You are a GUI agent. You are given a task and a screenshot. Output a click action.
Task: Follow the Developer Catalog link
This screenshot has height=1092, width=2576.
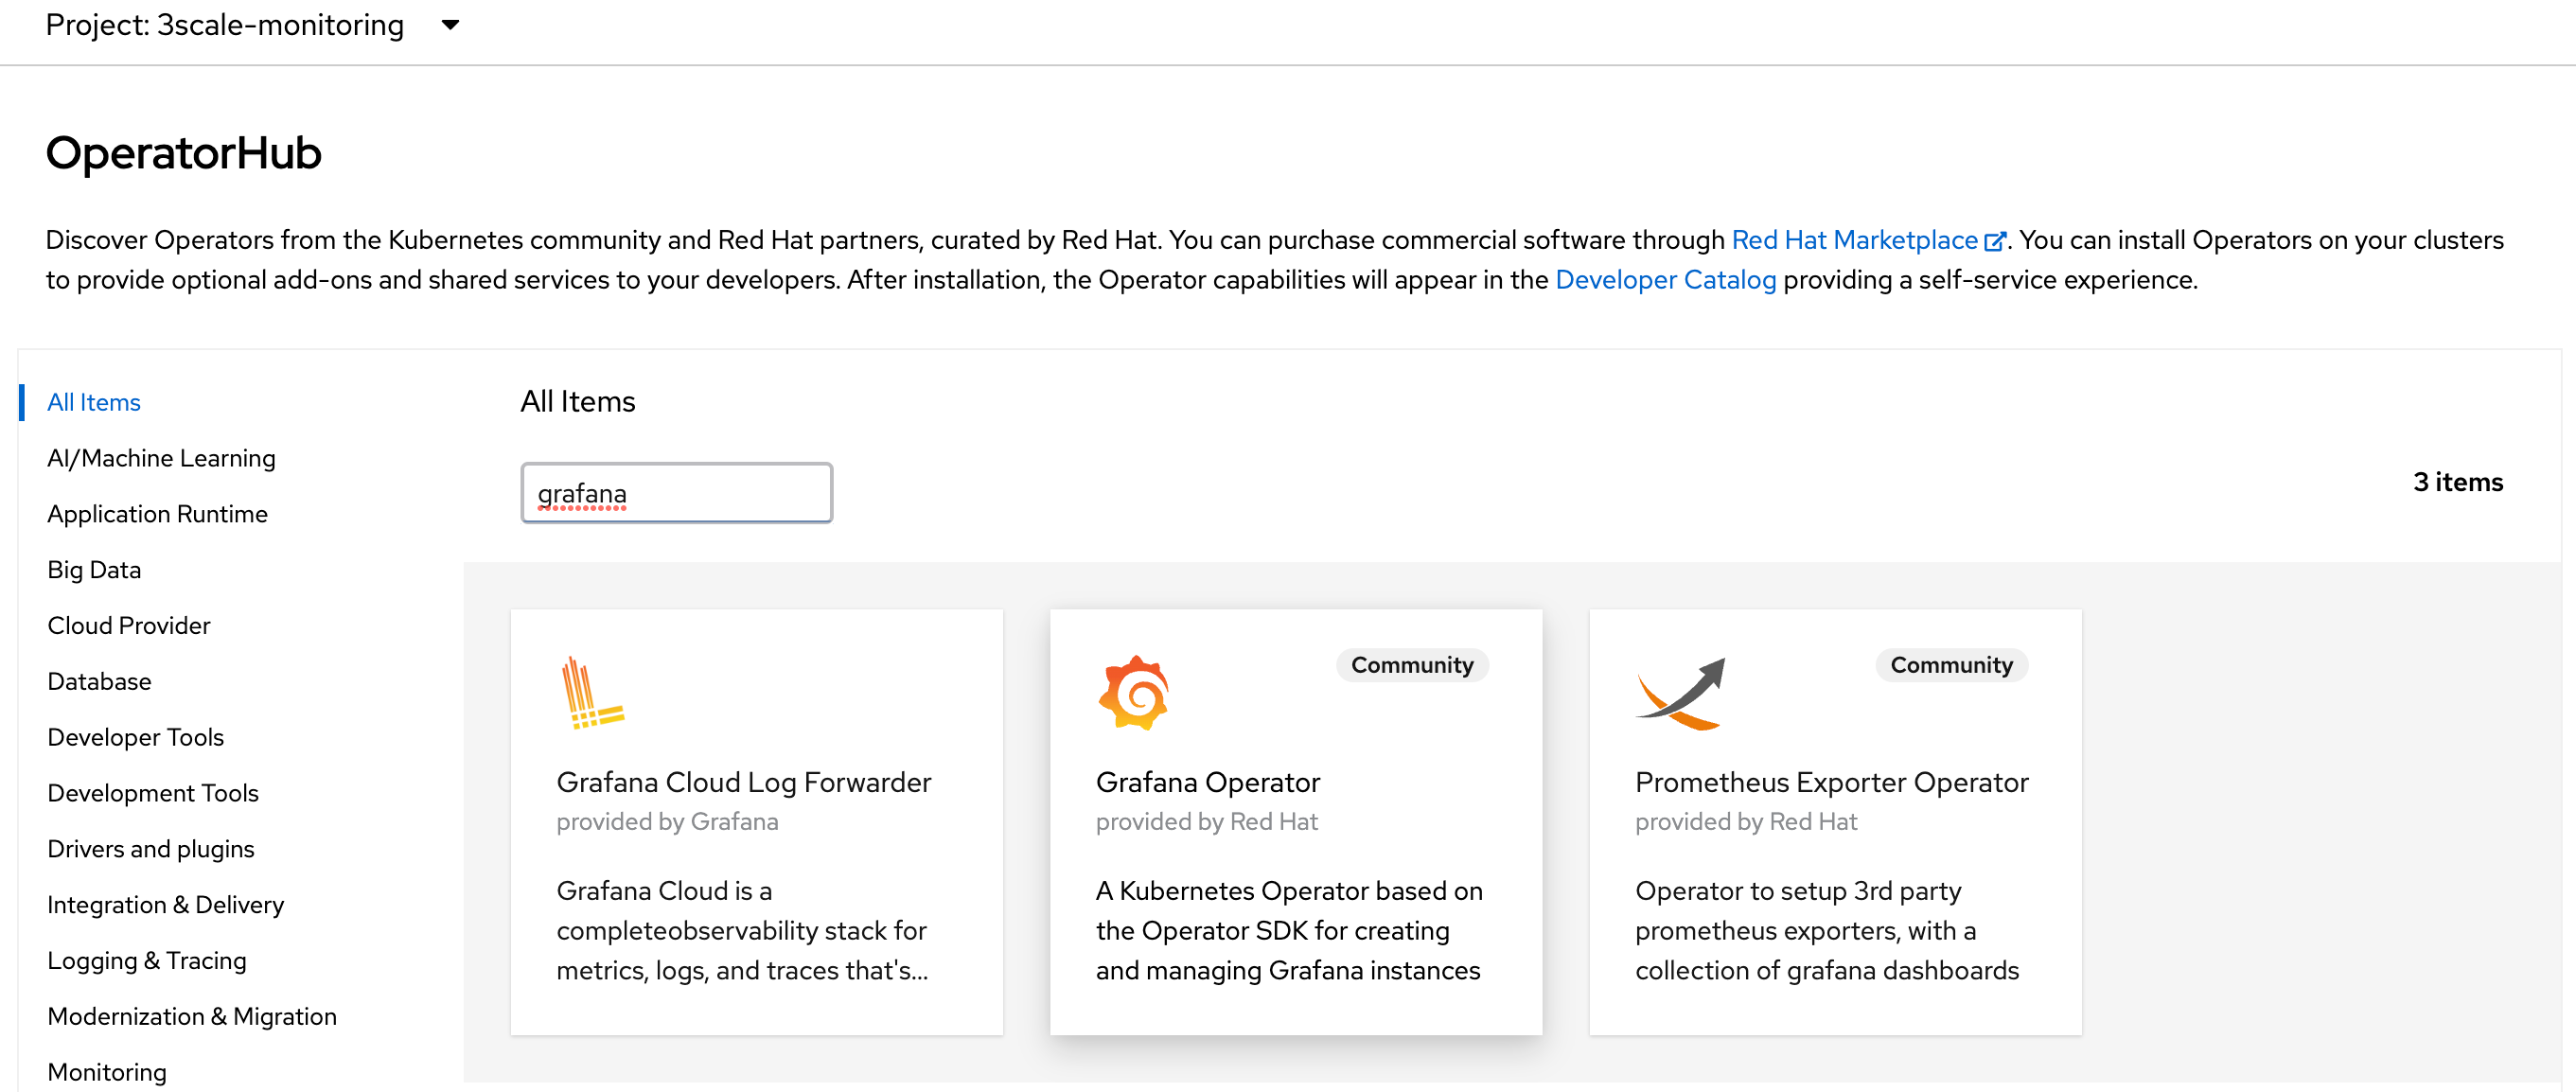coord(1665,280)
